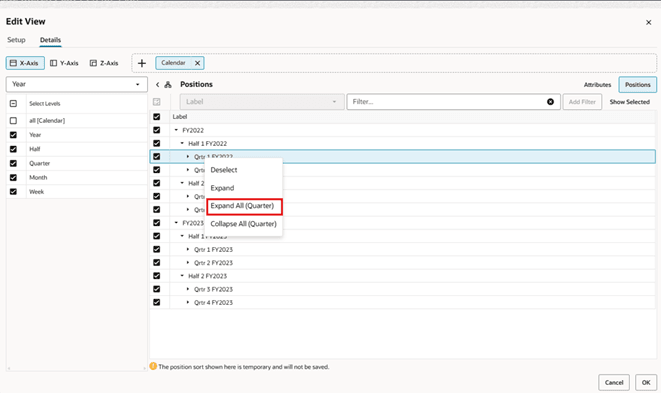Uncheck the Week level checkbox
661x393 pixels.
coord(13,191)
